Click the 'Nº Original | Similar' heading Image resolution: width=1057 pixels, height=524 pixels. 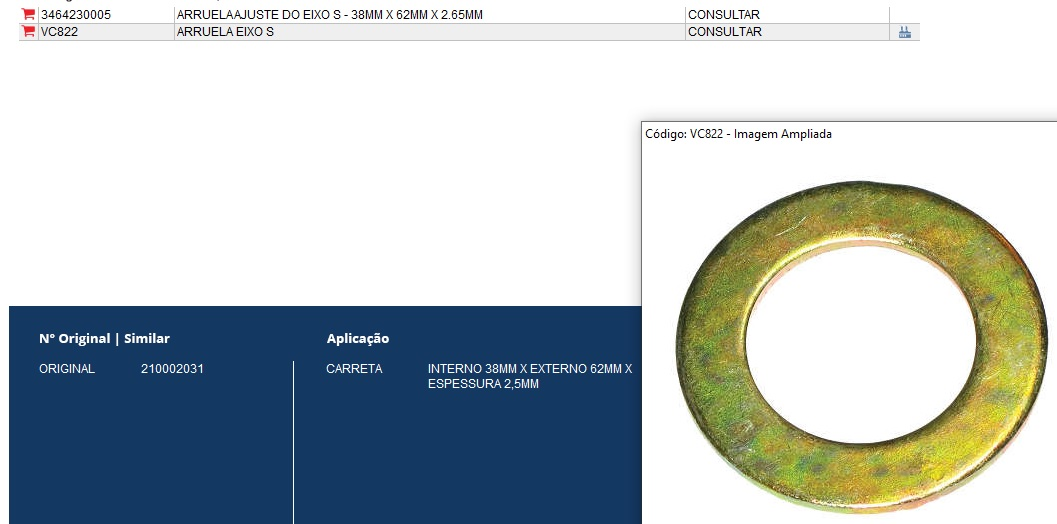(x=104, y=339)
